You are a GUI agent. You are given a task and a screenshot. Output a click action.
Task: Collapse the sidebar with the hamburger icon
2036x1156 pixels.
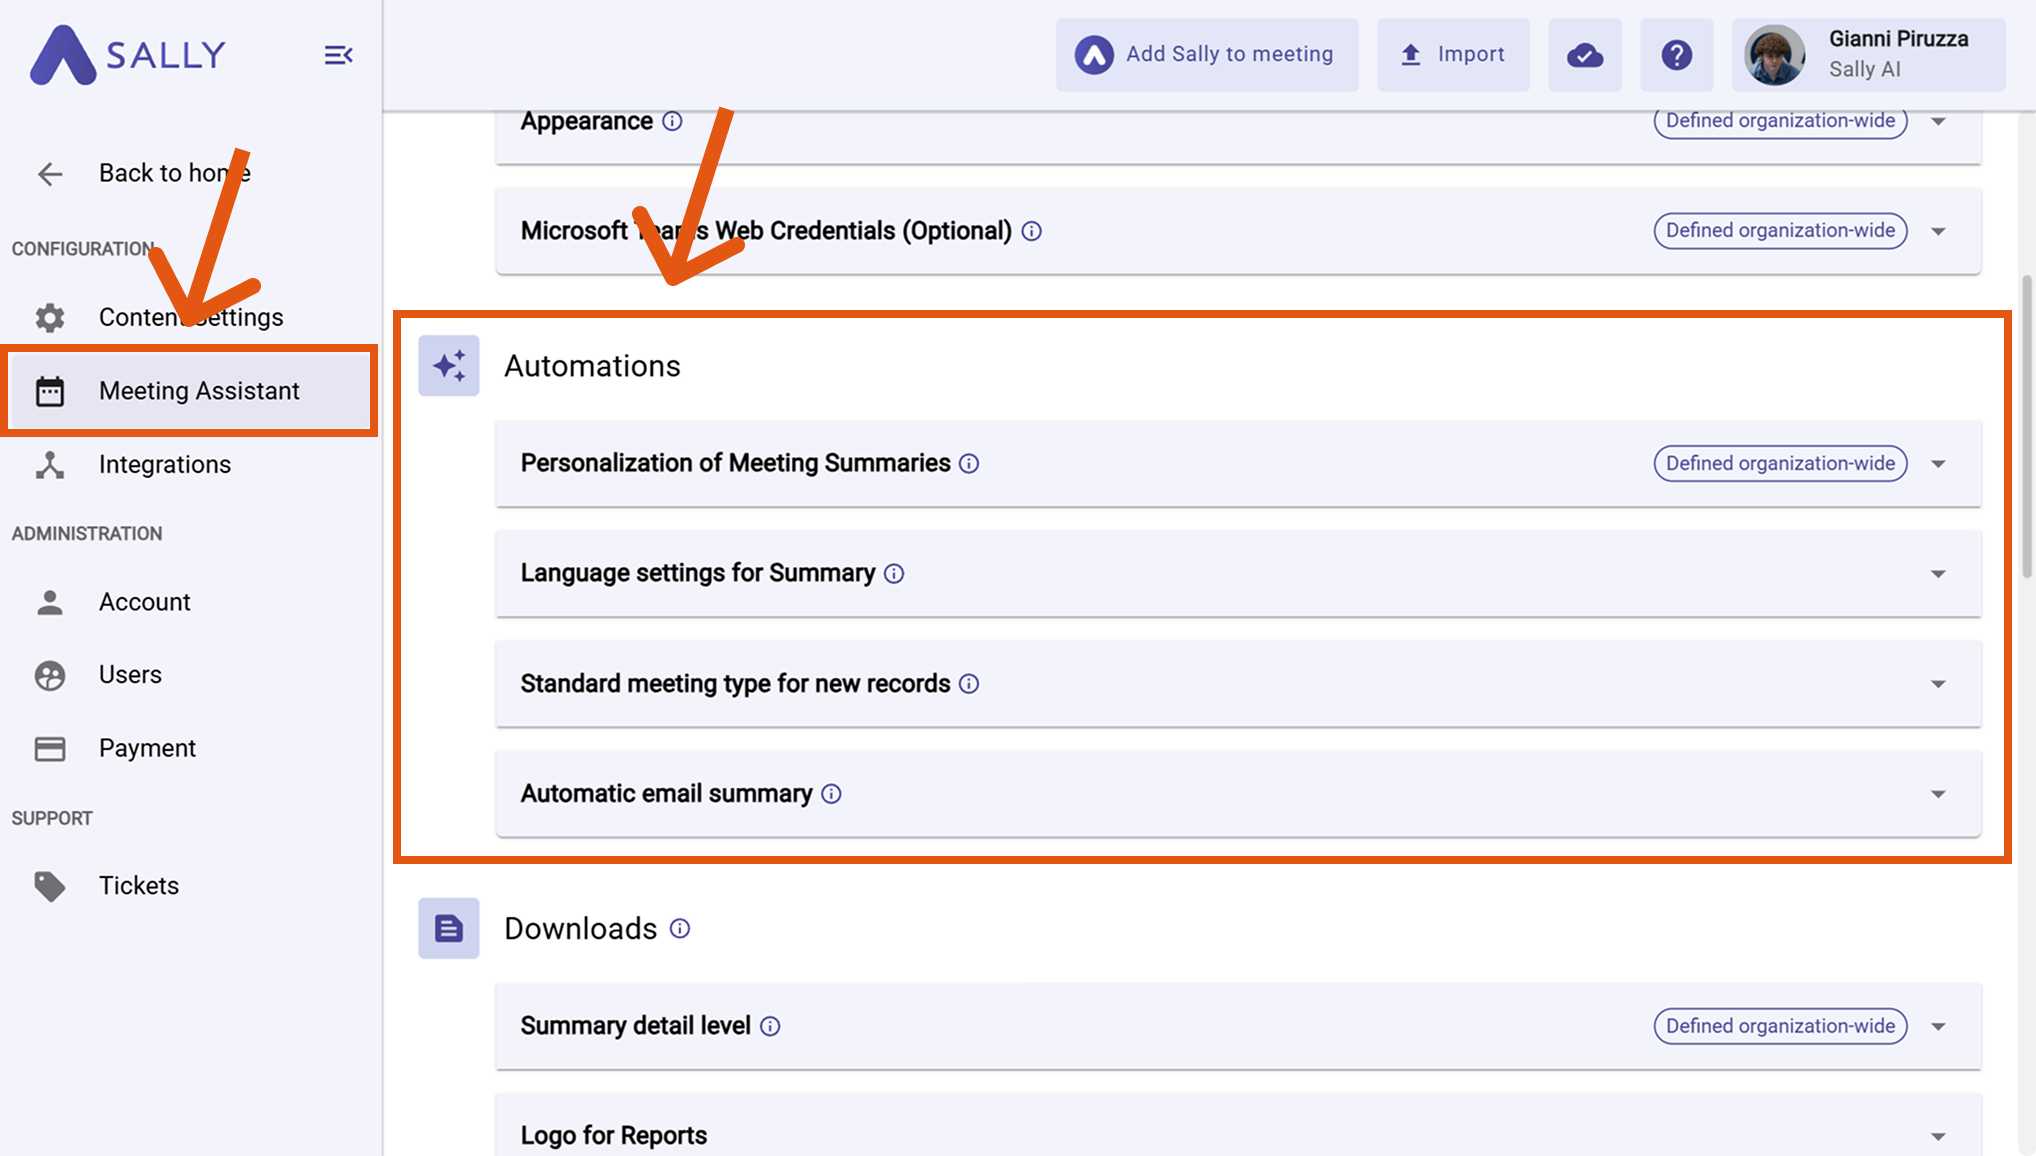[x=338, y=55]
